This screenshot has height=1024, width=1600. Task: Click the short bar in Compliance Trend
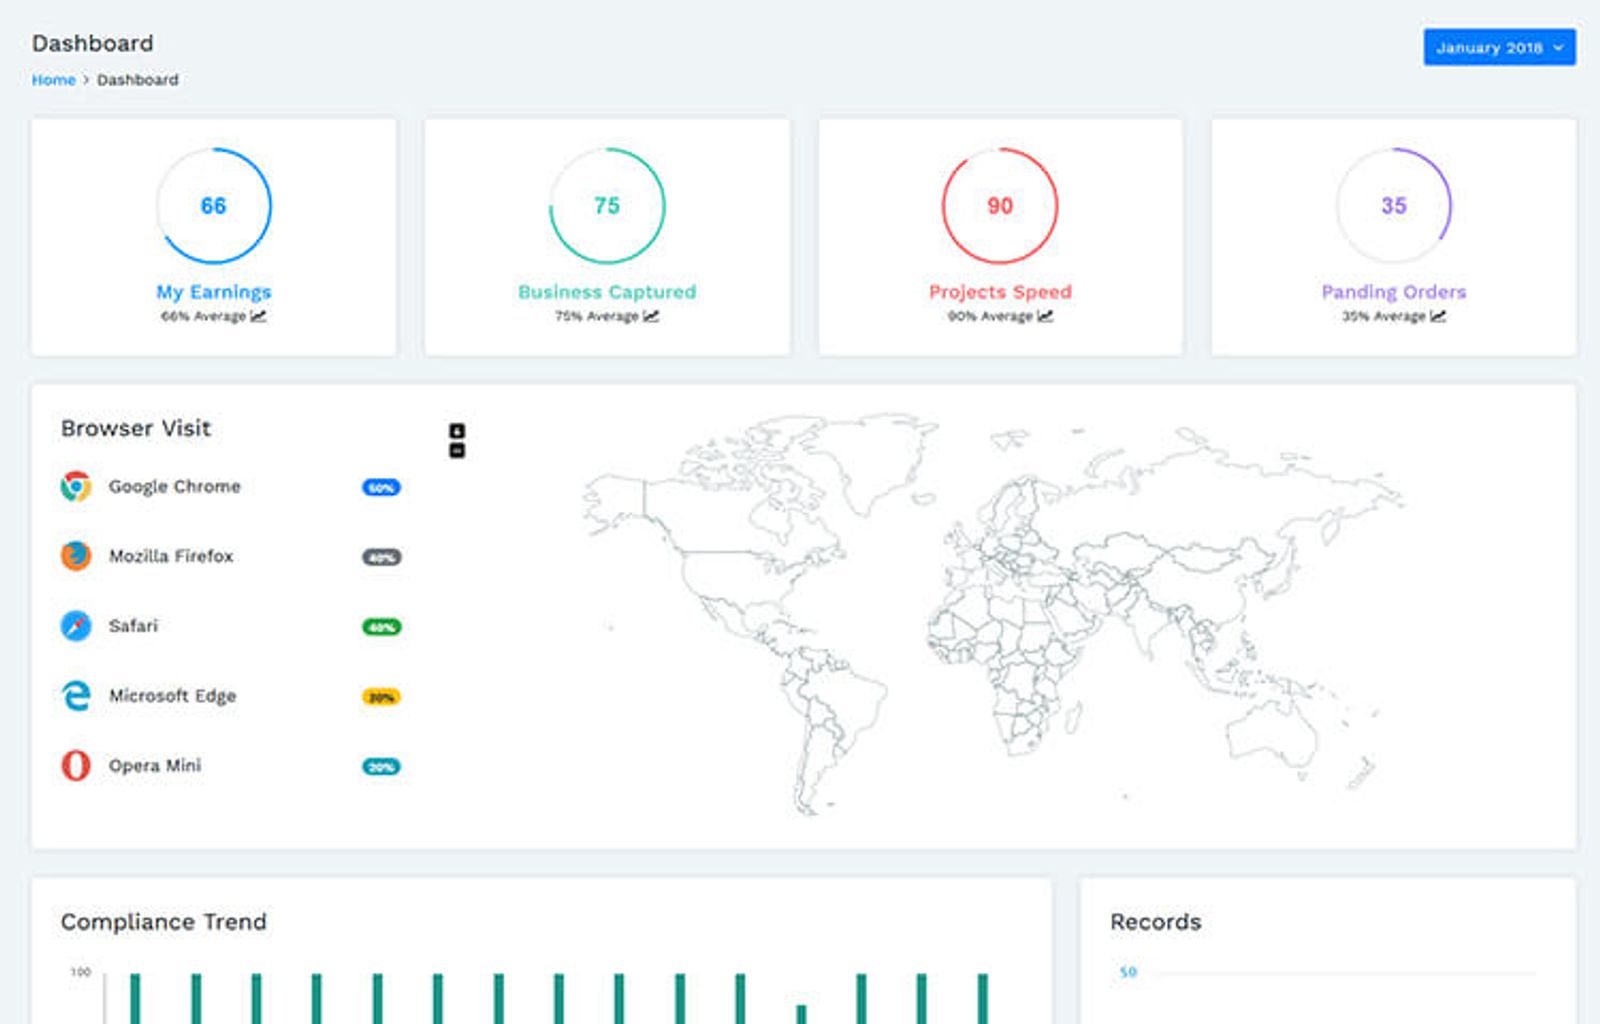pyautogui.click(x=801, y=1014)
